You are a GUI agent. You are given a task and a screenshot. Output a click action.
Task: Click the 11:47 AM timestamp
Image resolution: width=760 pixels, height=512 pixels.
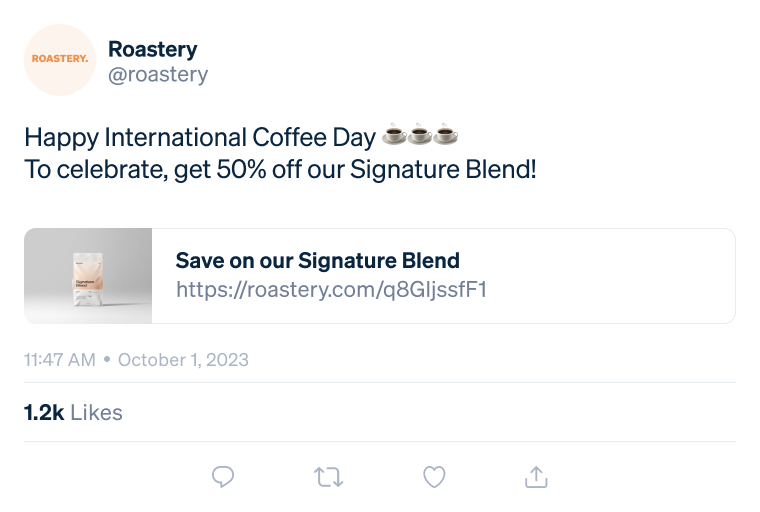click(60, 360)
